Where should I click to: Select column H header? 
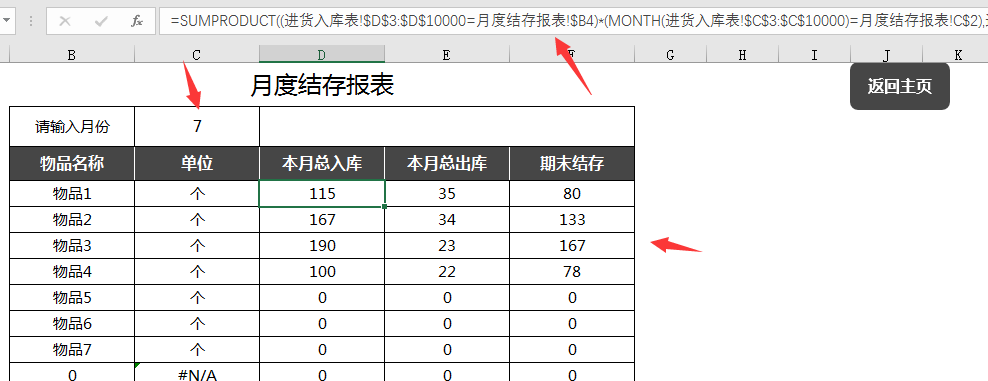(742, 55)
